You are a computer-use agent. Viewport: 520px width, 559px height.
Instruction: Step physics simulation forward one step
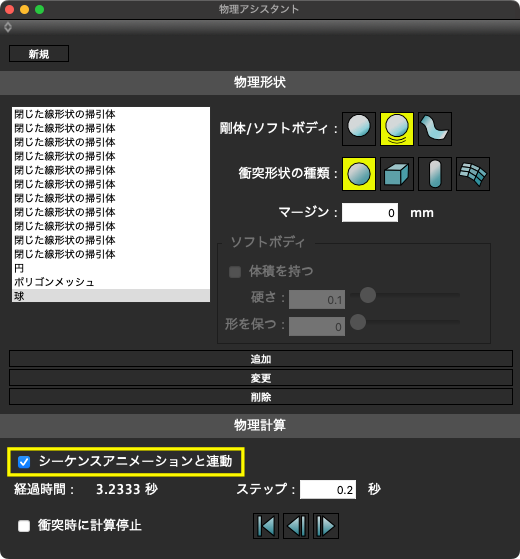pyautogui.click(x=326, y=526)
